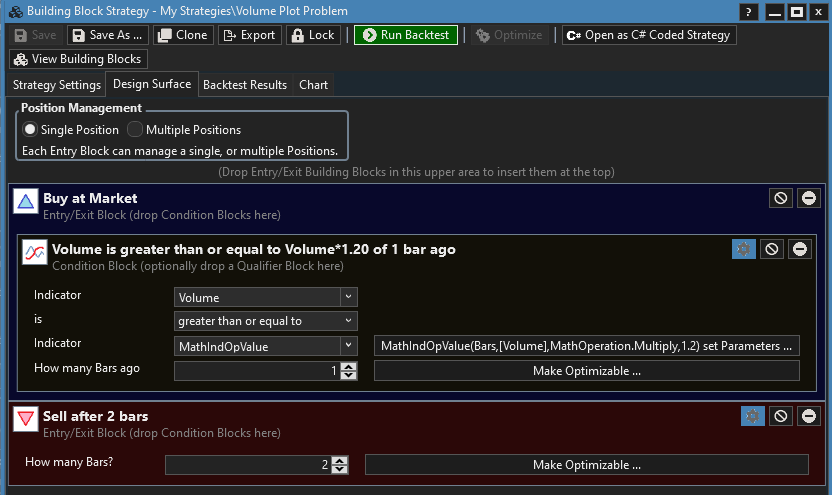Open settings gear of Sell after 2 bars block
Screen dimensions: 832x495
click(753, 416)
